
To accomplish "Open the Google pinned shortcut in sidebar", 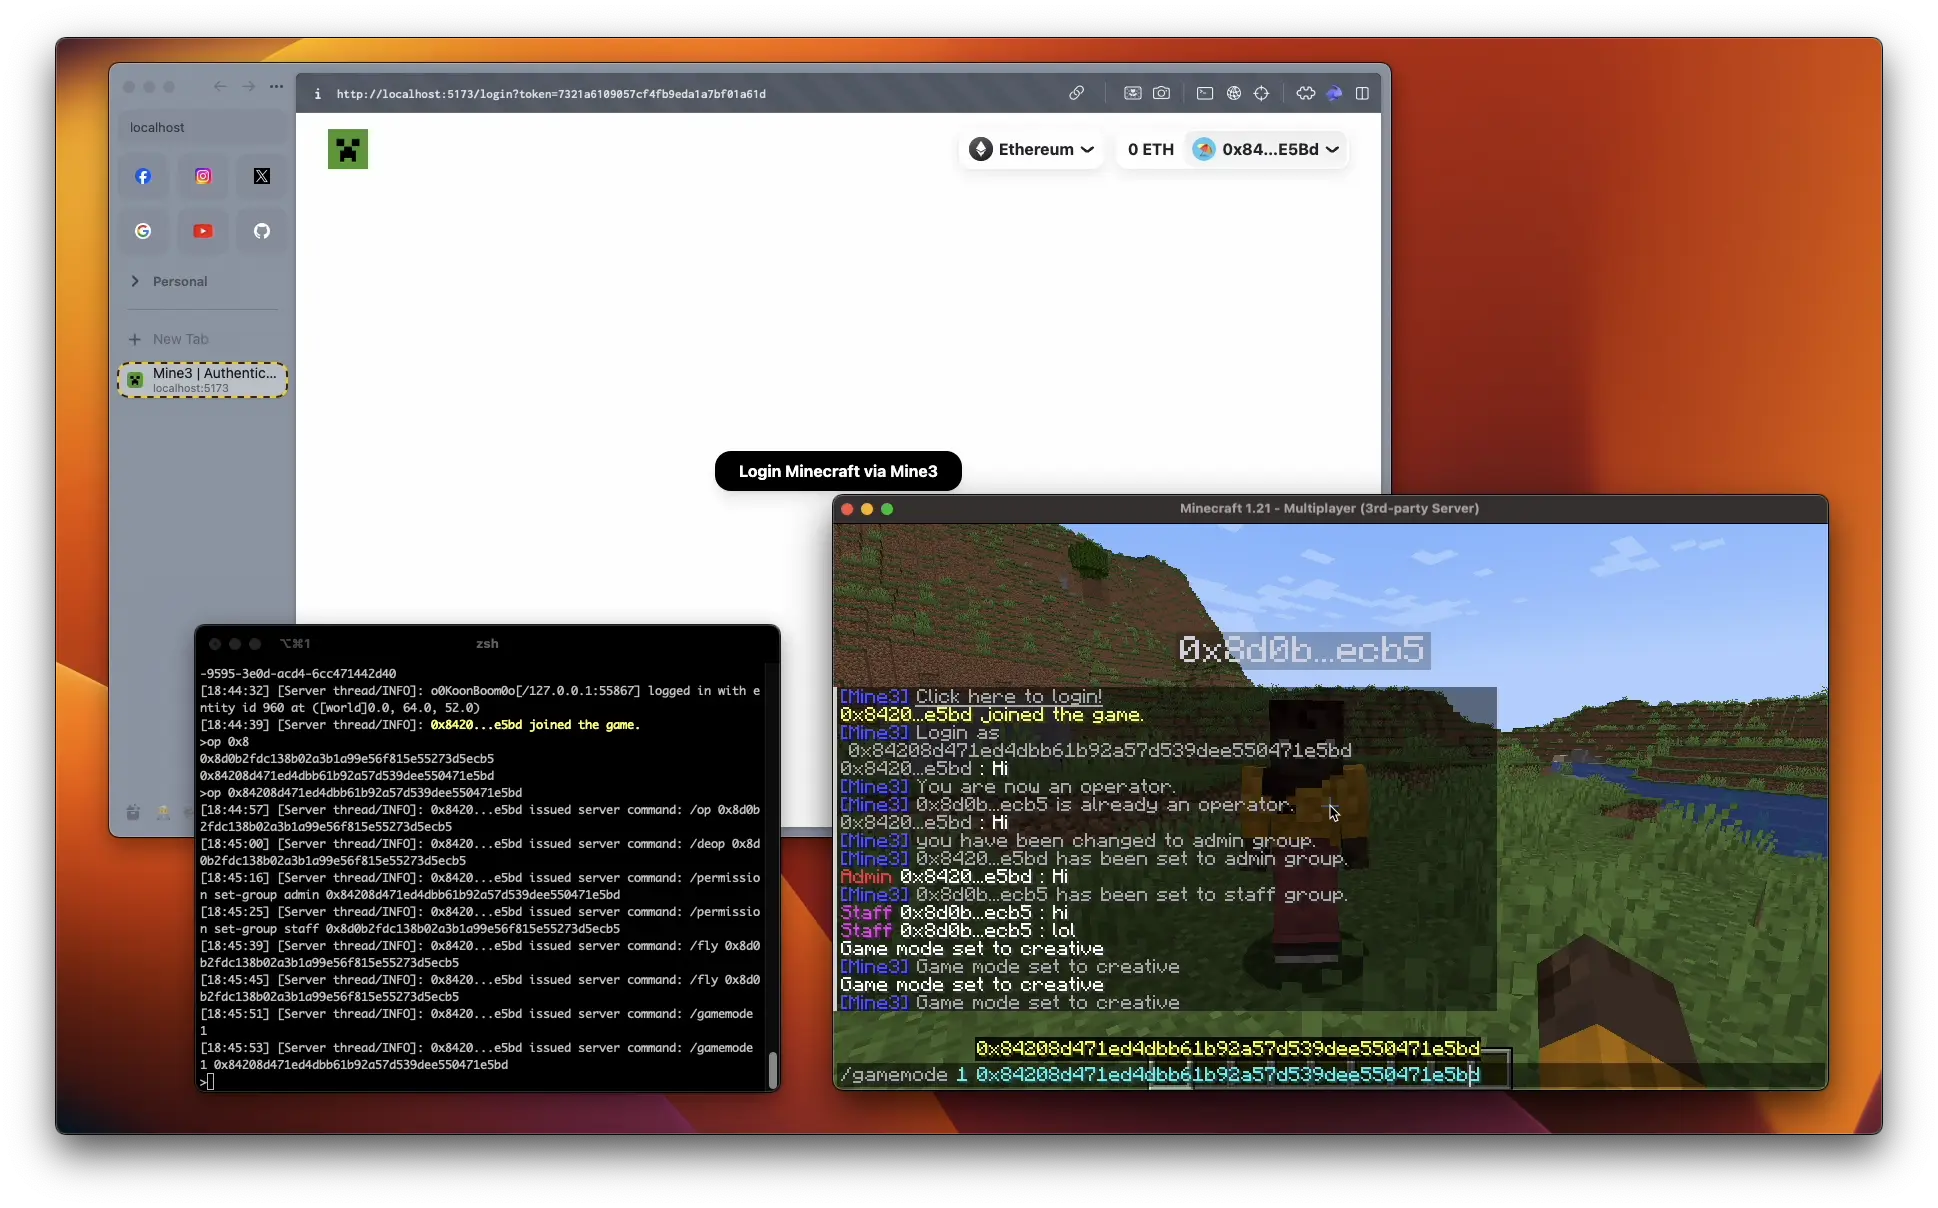I will [x=143, y=231].
